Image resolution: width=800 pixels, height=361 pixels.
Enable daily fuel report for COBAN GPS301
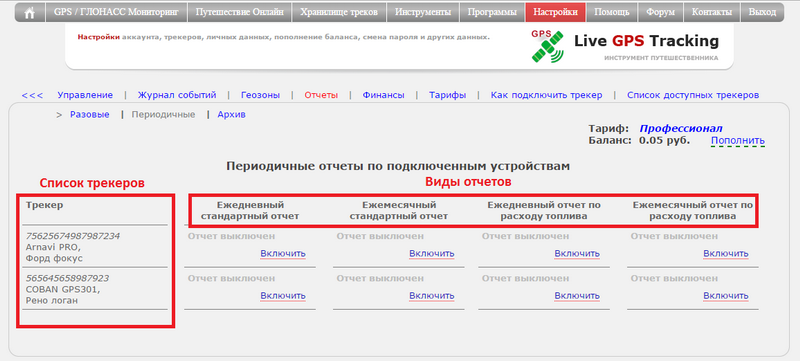(x=577, y=296)
